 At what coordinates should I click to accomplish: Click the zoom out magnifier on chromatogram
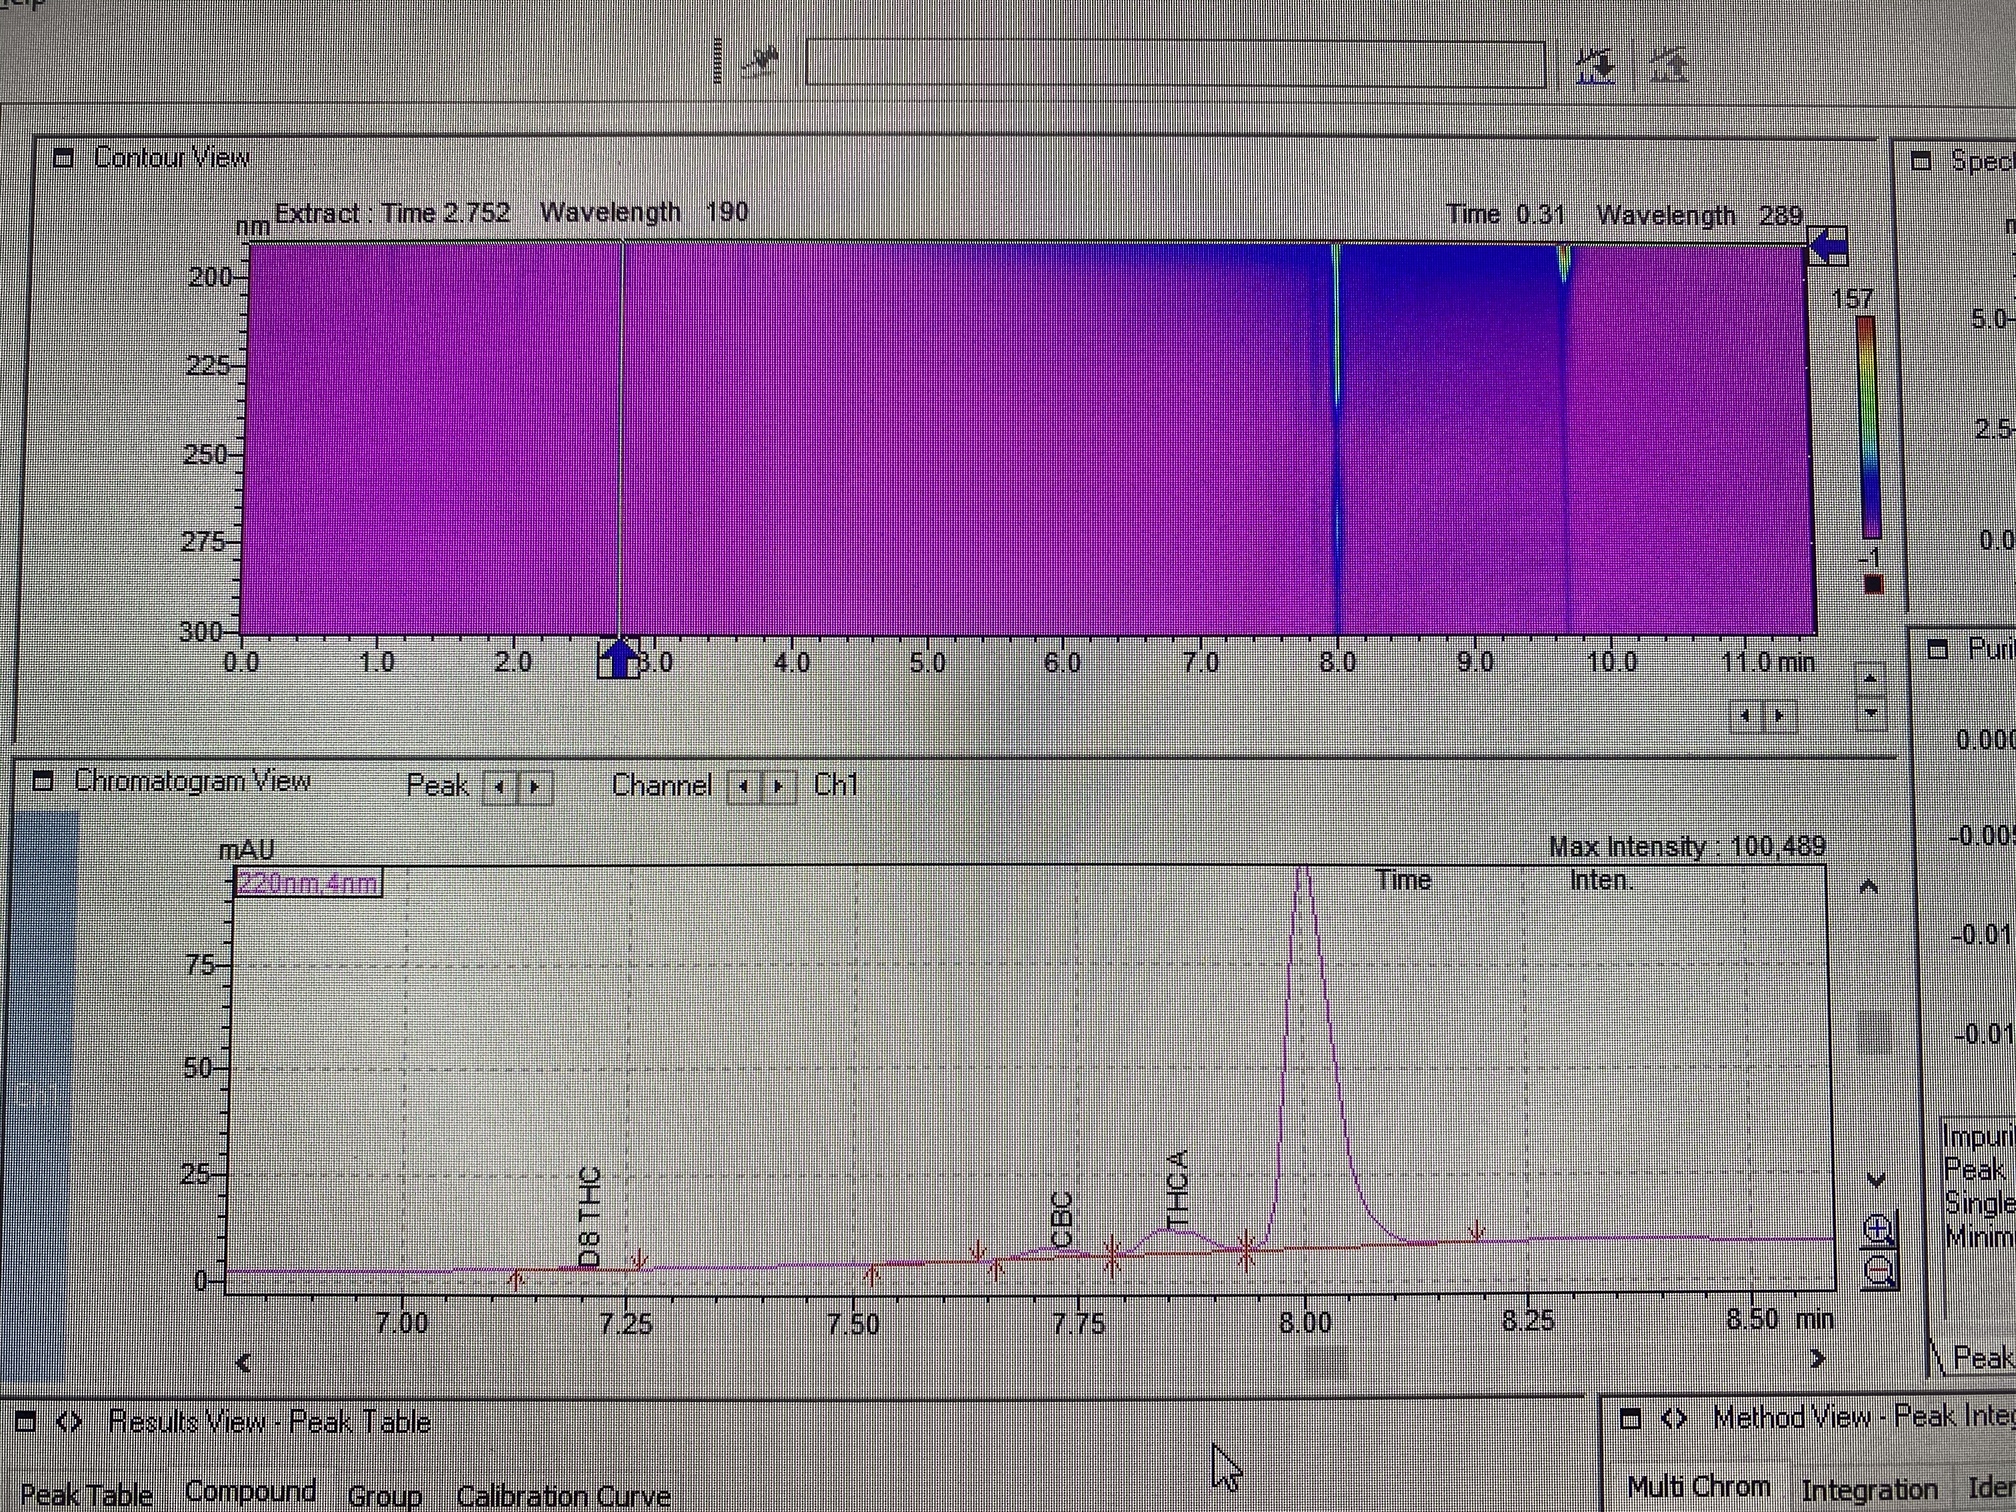1879,1272
